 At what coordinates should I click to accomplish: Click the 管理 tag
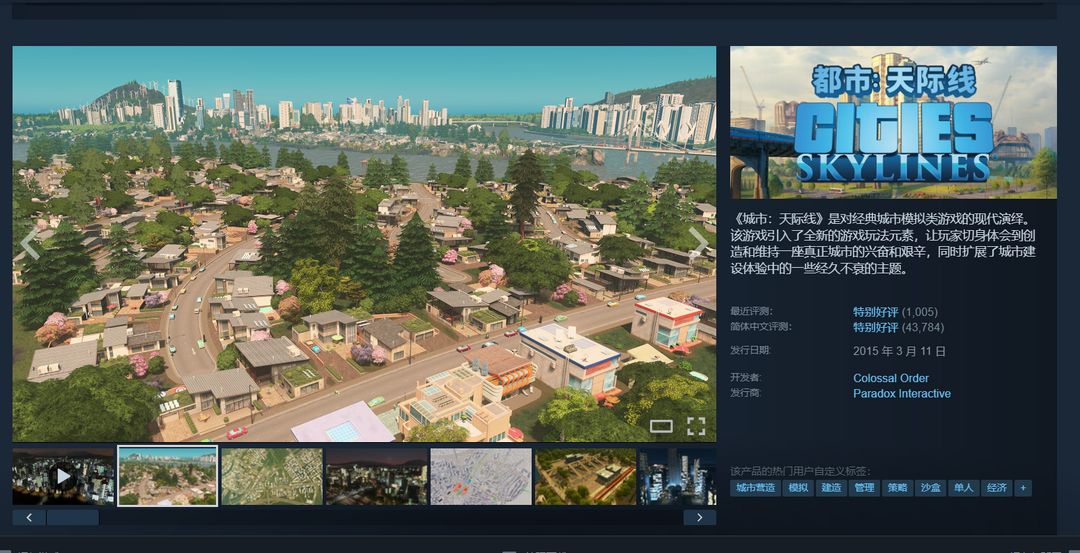864,488
